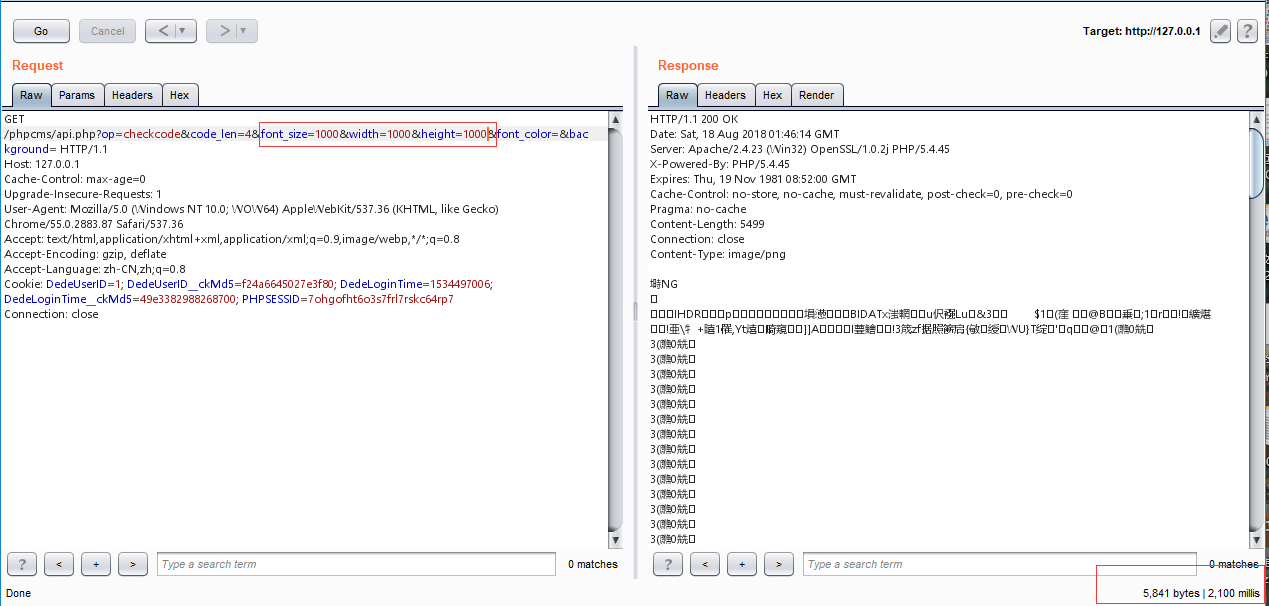1269x606 pixels.
Task: Open the help question mark icon near Target
Action: pyautogui.click(x=1247, y=31)
